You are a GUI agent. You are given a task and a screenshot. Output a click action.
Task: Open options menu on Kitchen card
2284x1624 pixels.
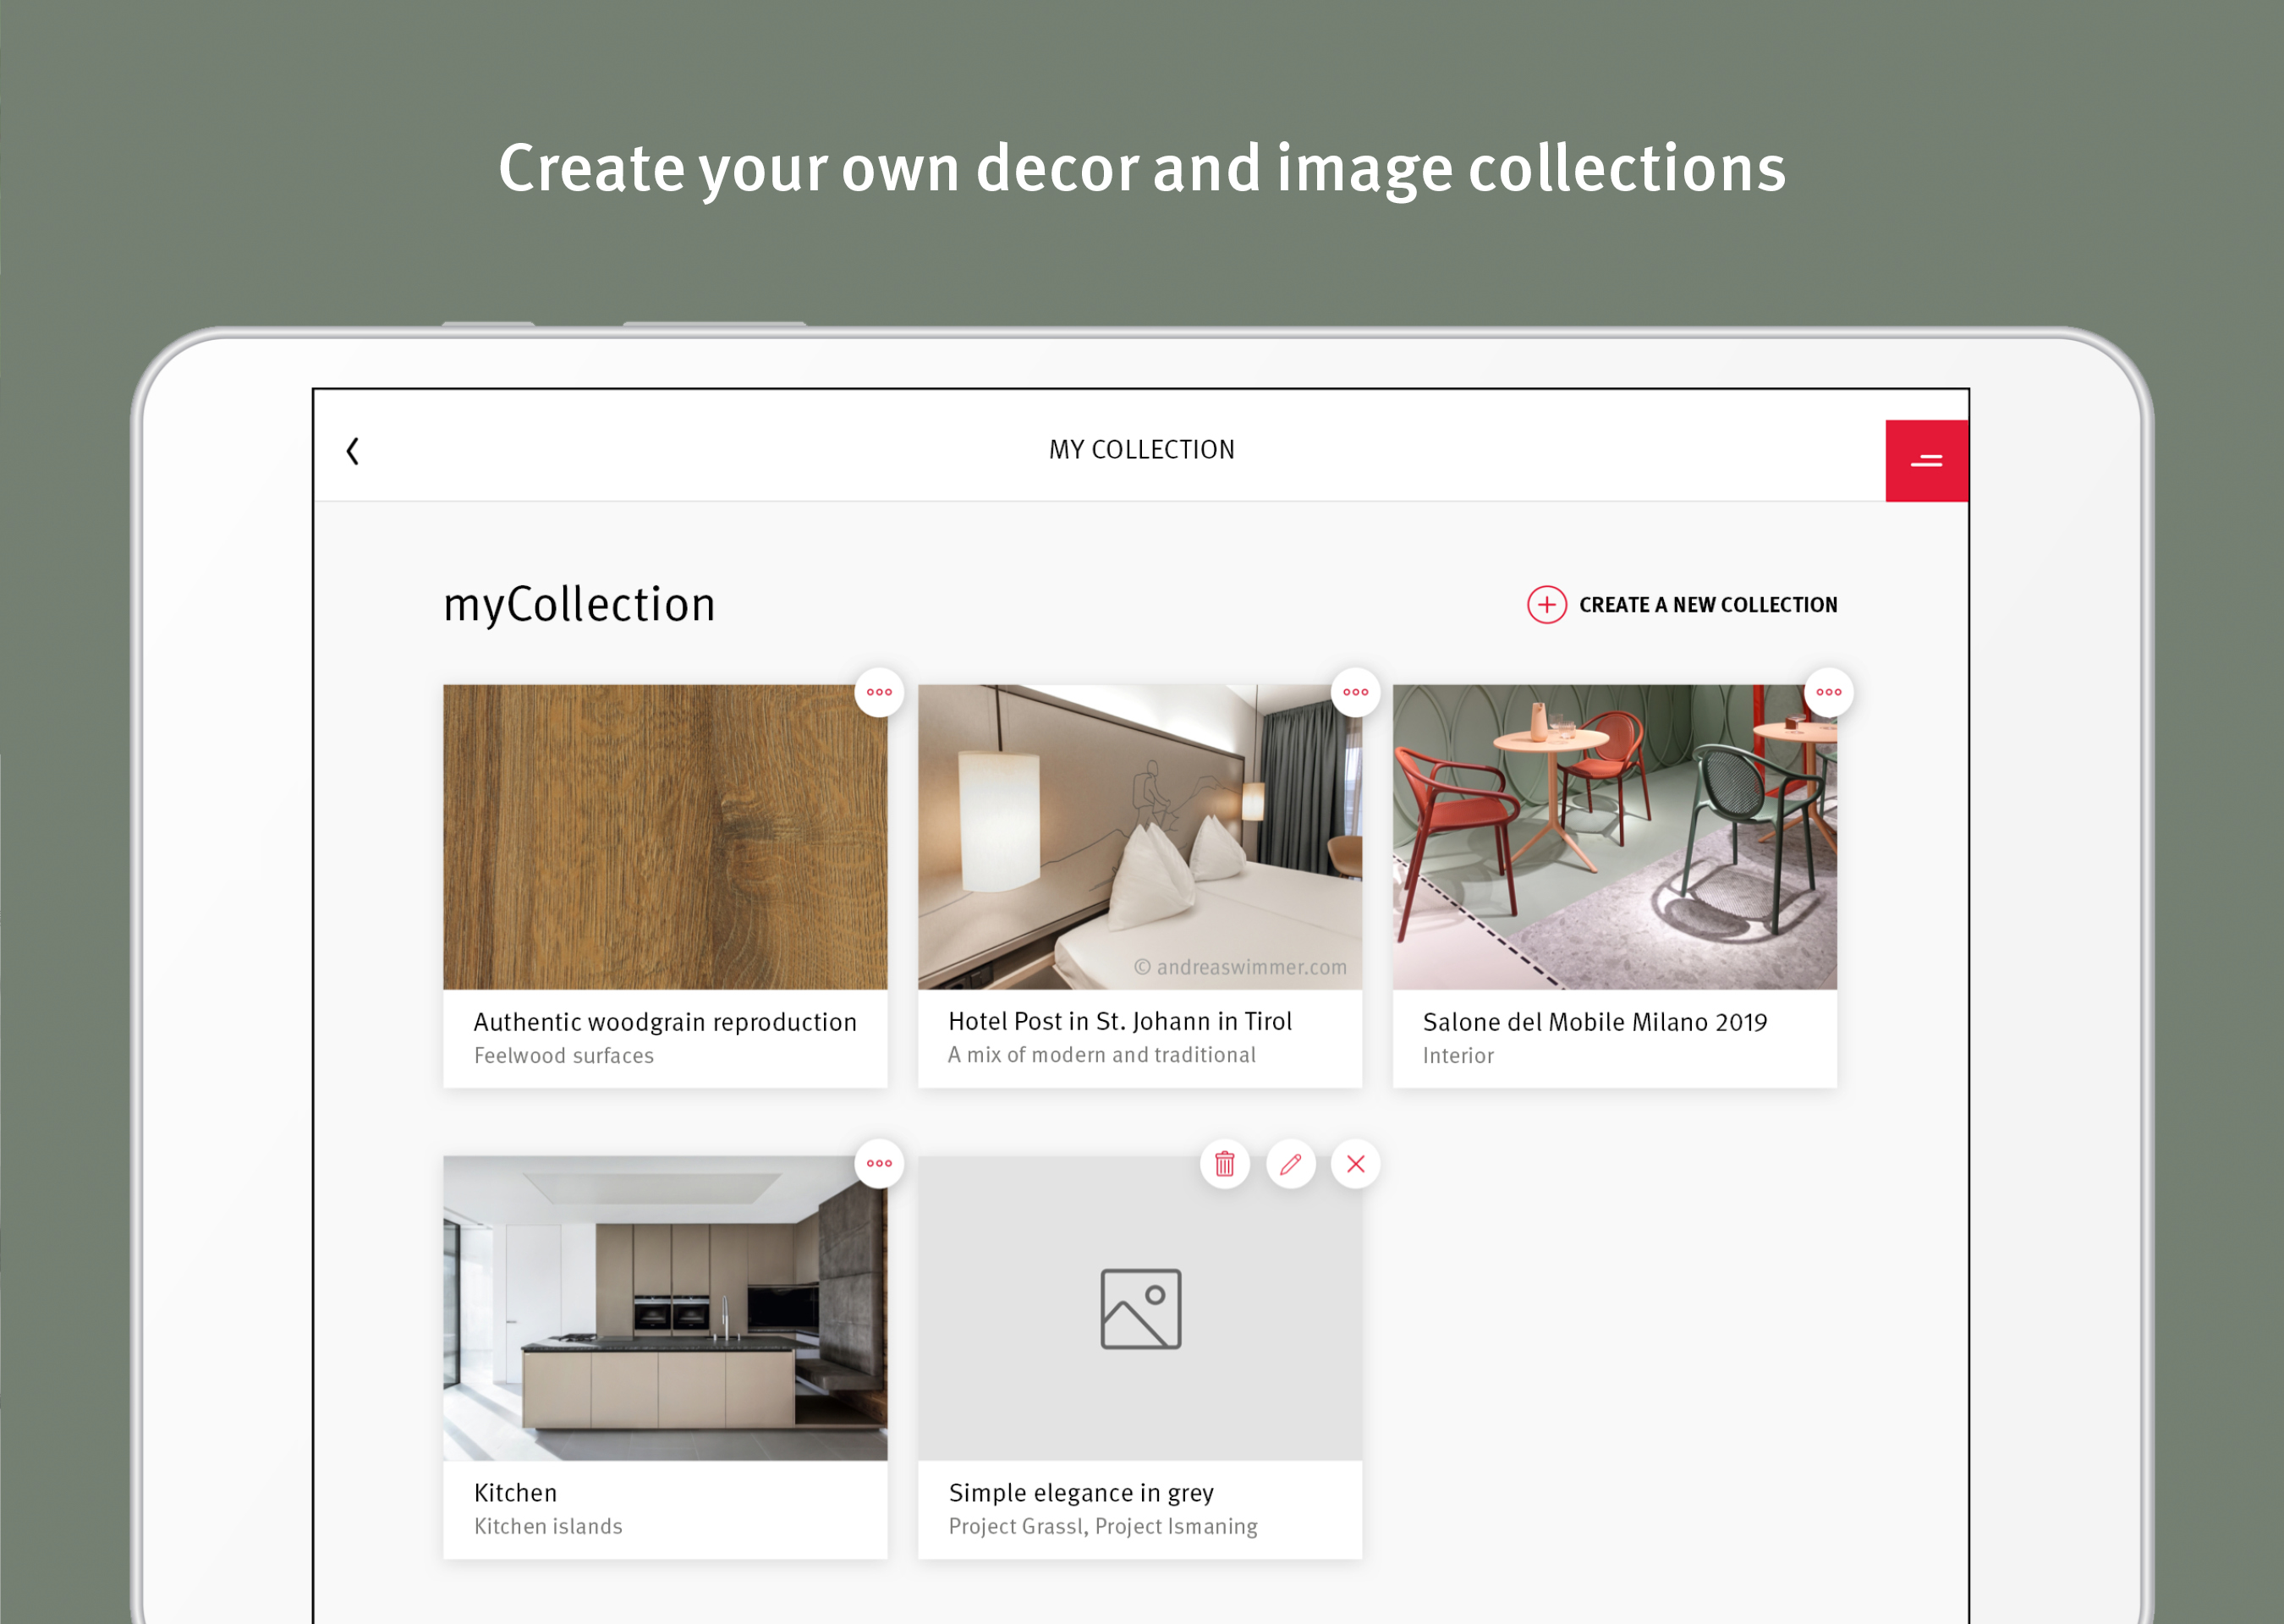click(879, 1163)
